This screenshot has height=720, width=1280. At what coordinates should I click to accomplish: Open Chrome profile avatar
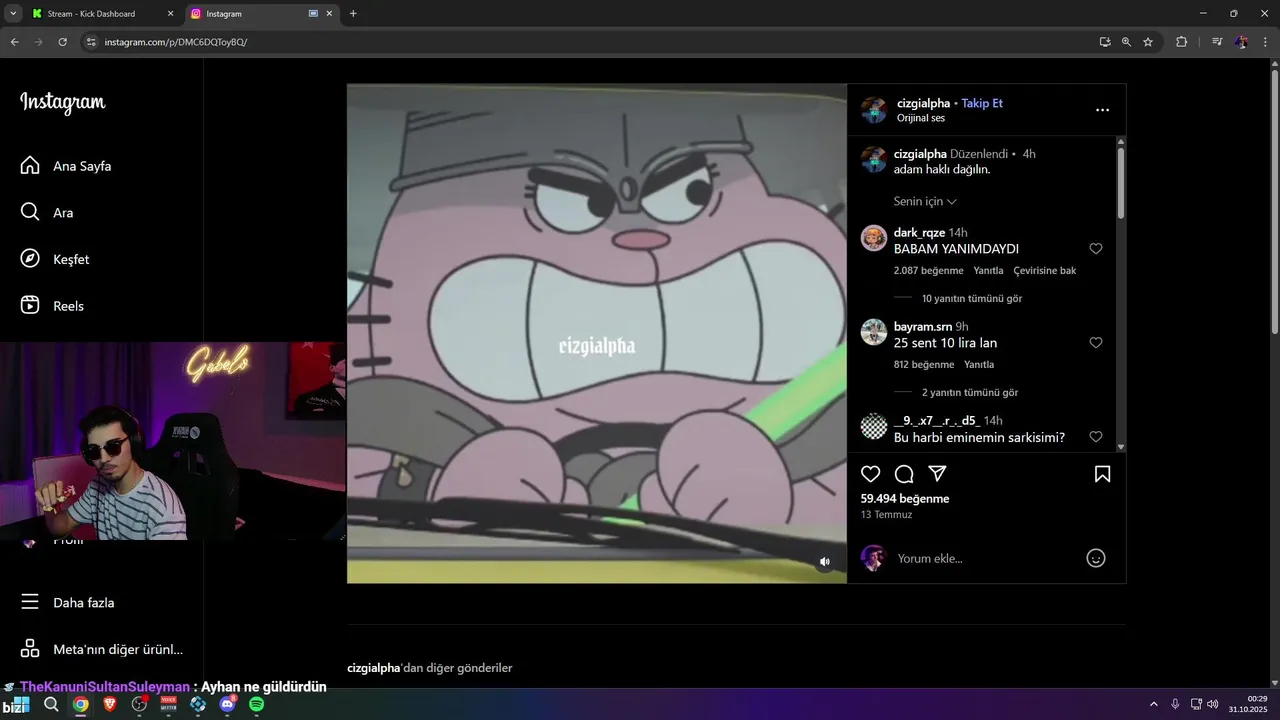click(x=1241, y=42)
